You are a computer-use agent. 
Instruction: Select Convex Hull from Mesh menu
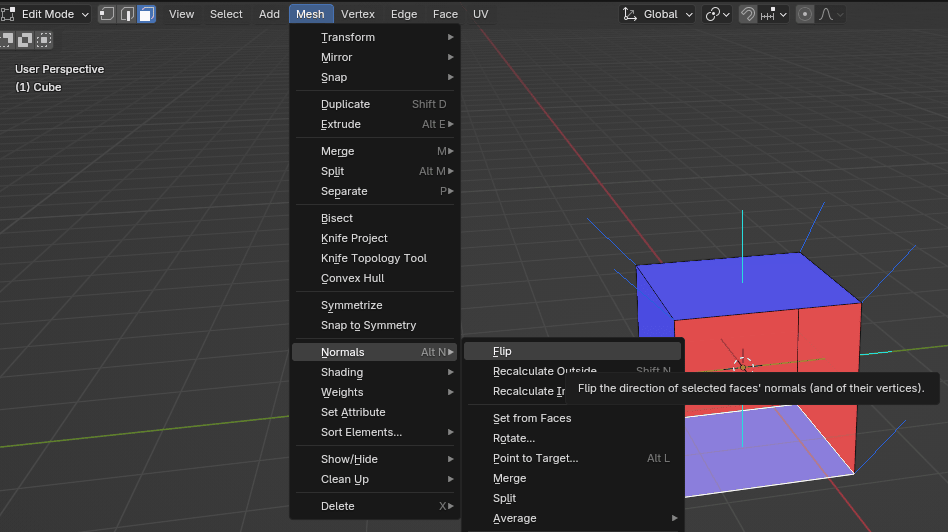(x=352, y=278)
